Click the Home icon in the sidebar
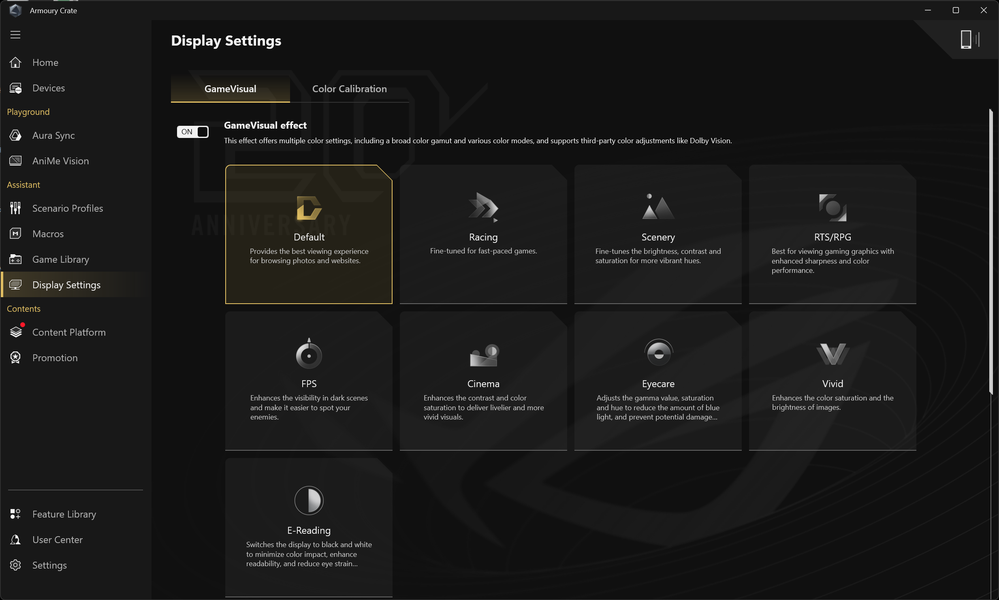Screen dimensions: 999x600 [15, 62]
